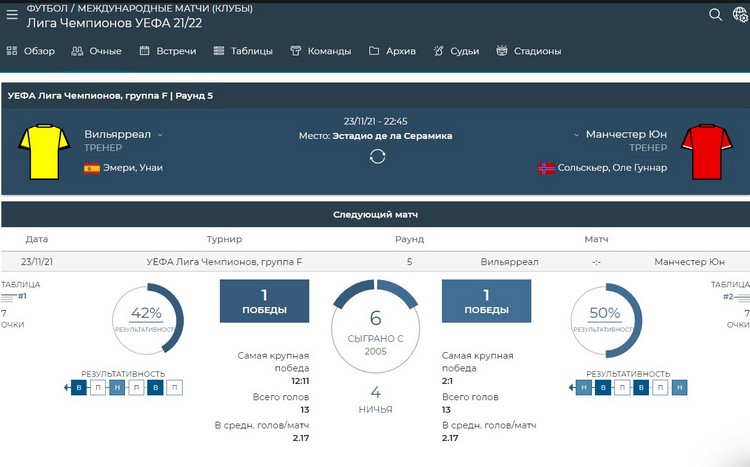This screenshot has width=750, height=467.
Task: Click the 50% результативность gauge
Action: coord(606,320)
